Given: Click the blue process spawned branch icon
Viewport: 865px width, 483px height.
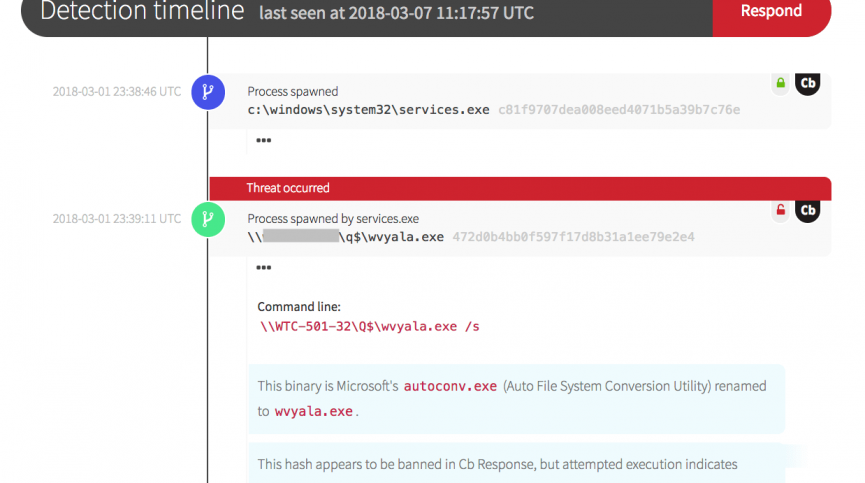Looking at the screenshot, I should pyautogui.click(x=207, y=92).
